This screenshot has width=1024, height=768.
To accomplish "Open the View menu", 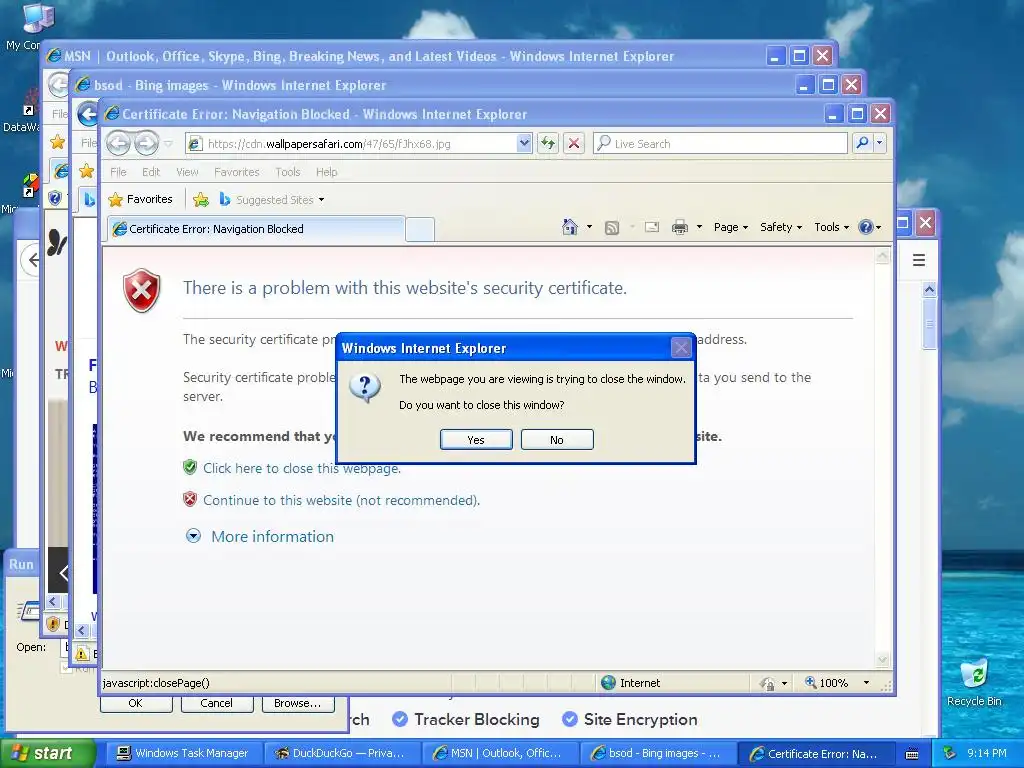I will click(187, 172).
